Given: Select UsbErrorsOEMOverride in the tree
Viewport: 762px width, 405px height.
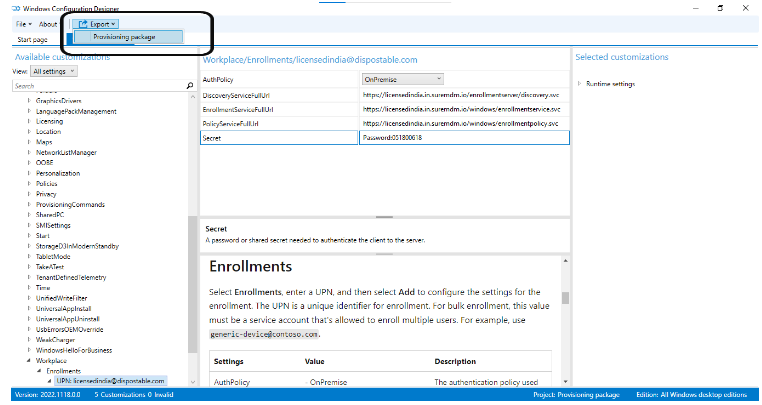Looking at the screenshot, I should point(69,330).
